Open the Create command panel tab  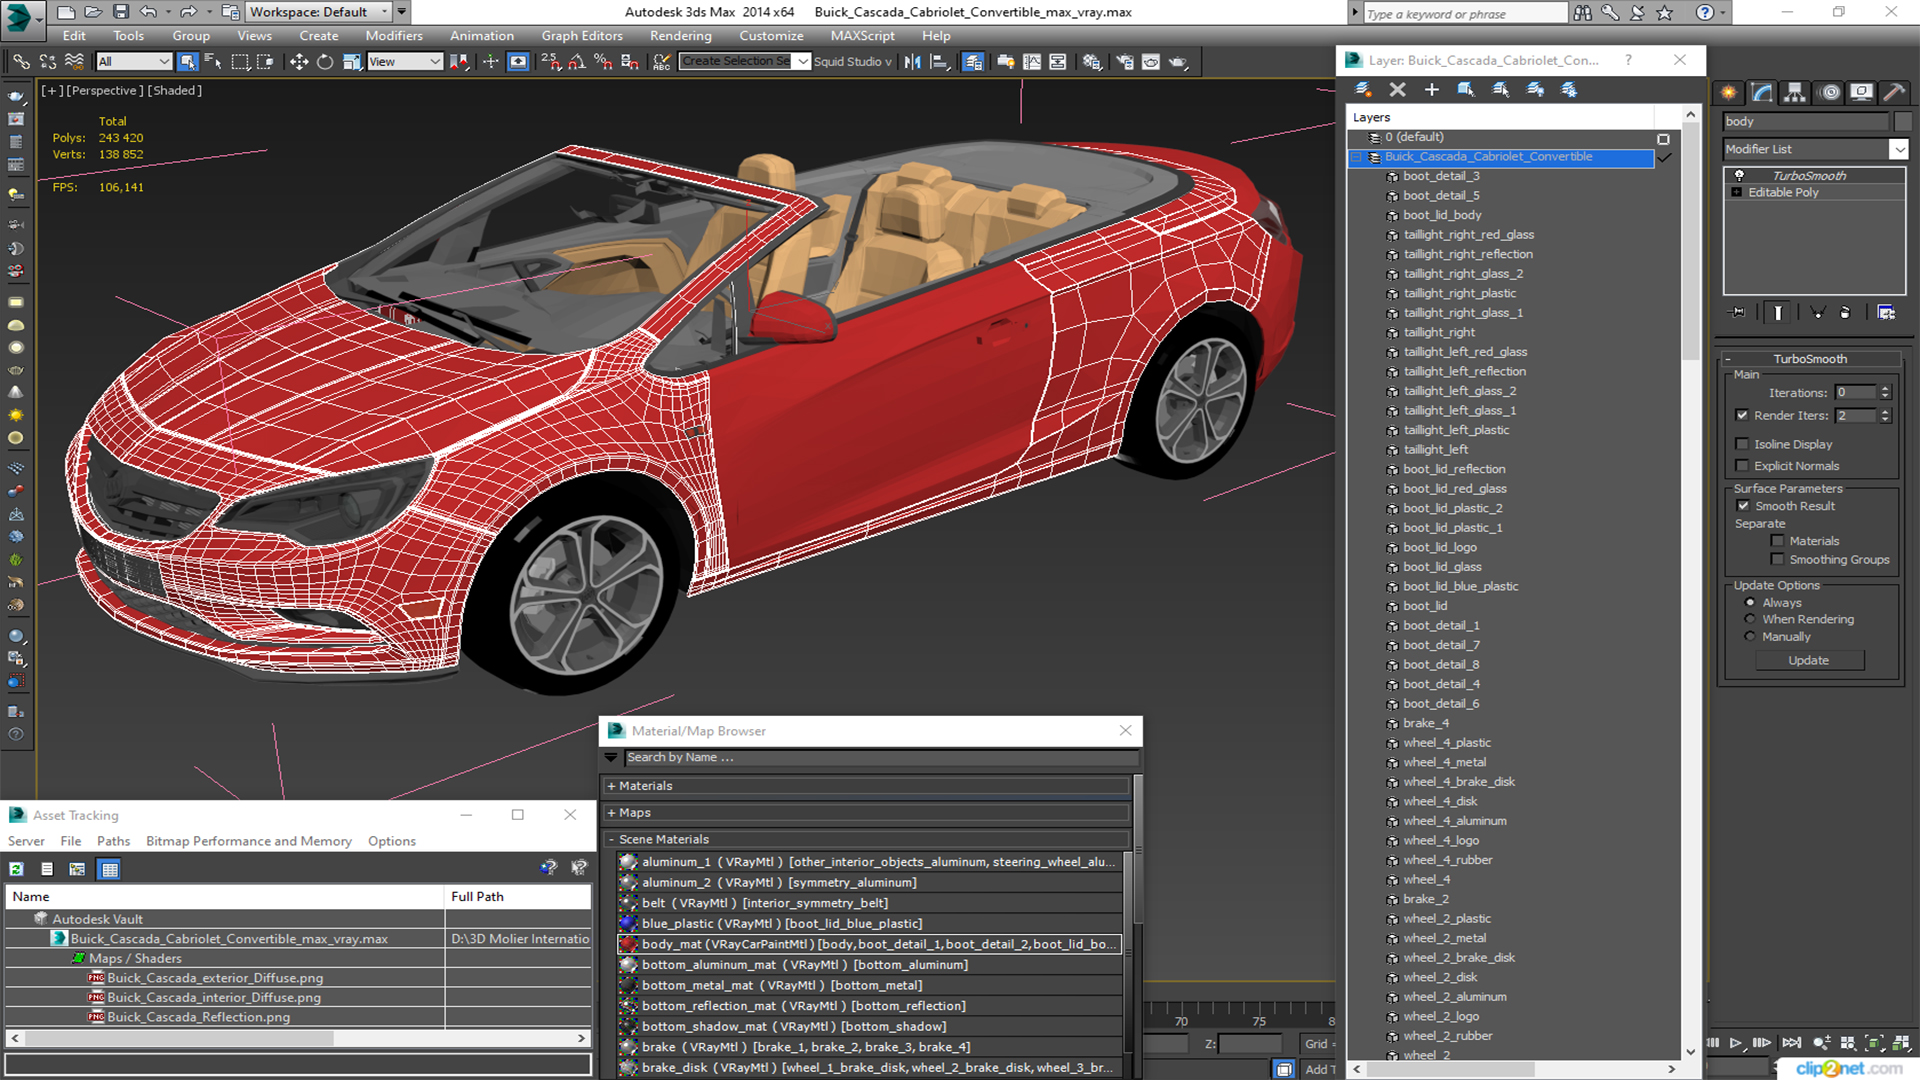tap(1729, 92)
